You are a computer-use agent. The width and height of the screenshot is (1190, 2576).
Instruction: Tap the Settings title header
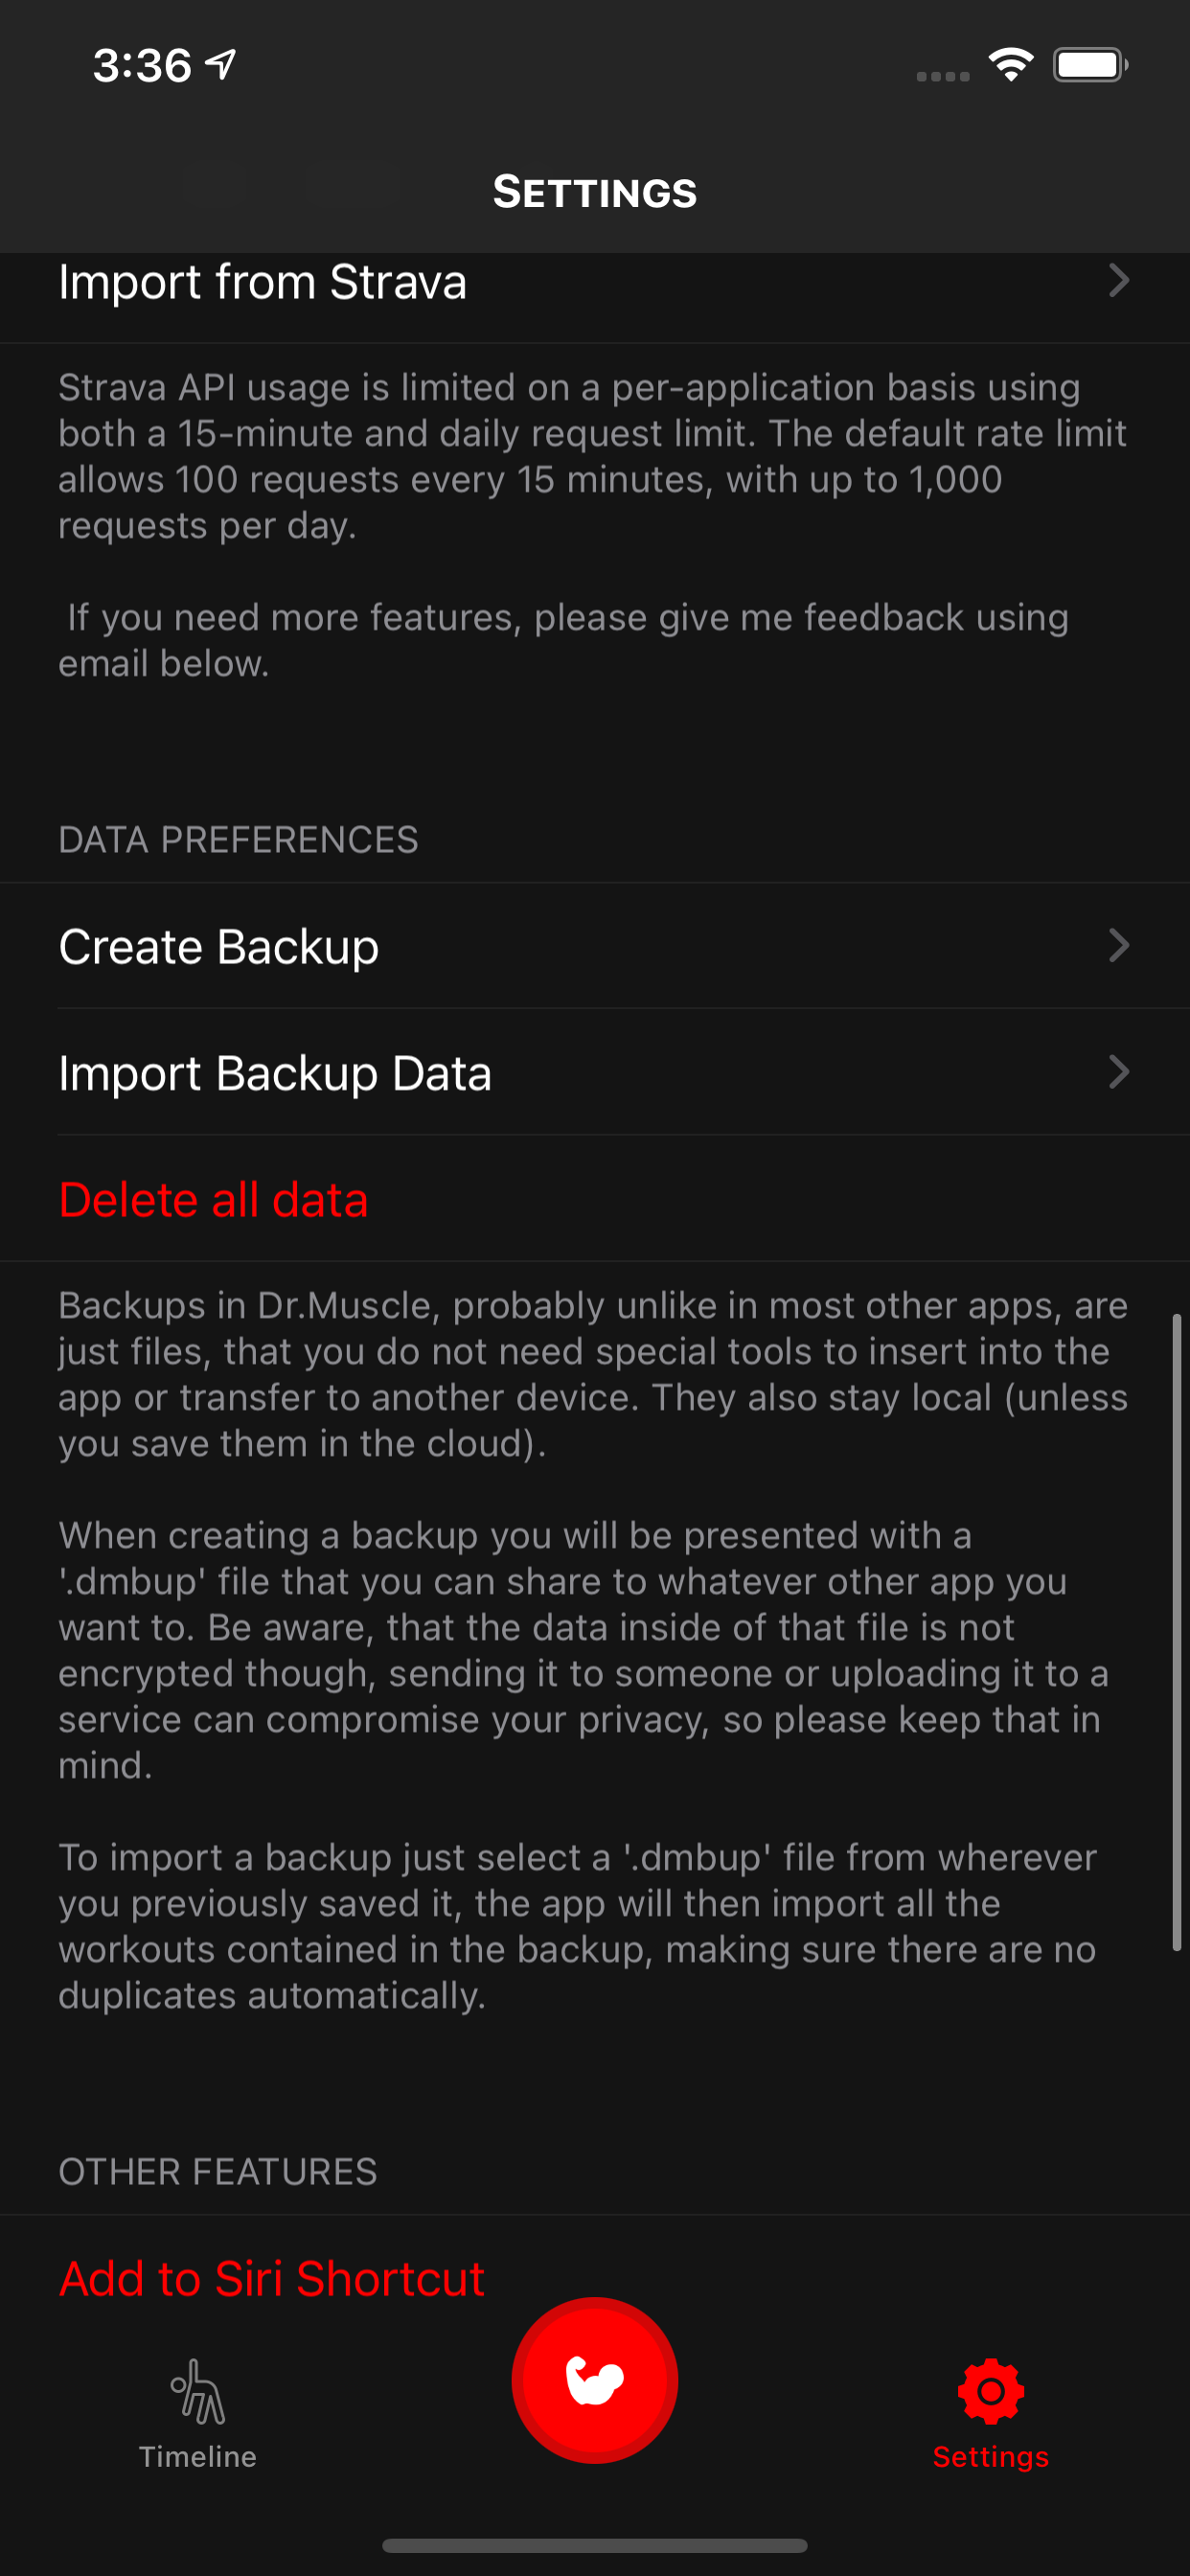click(595, 192)
